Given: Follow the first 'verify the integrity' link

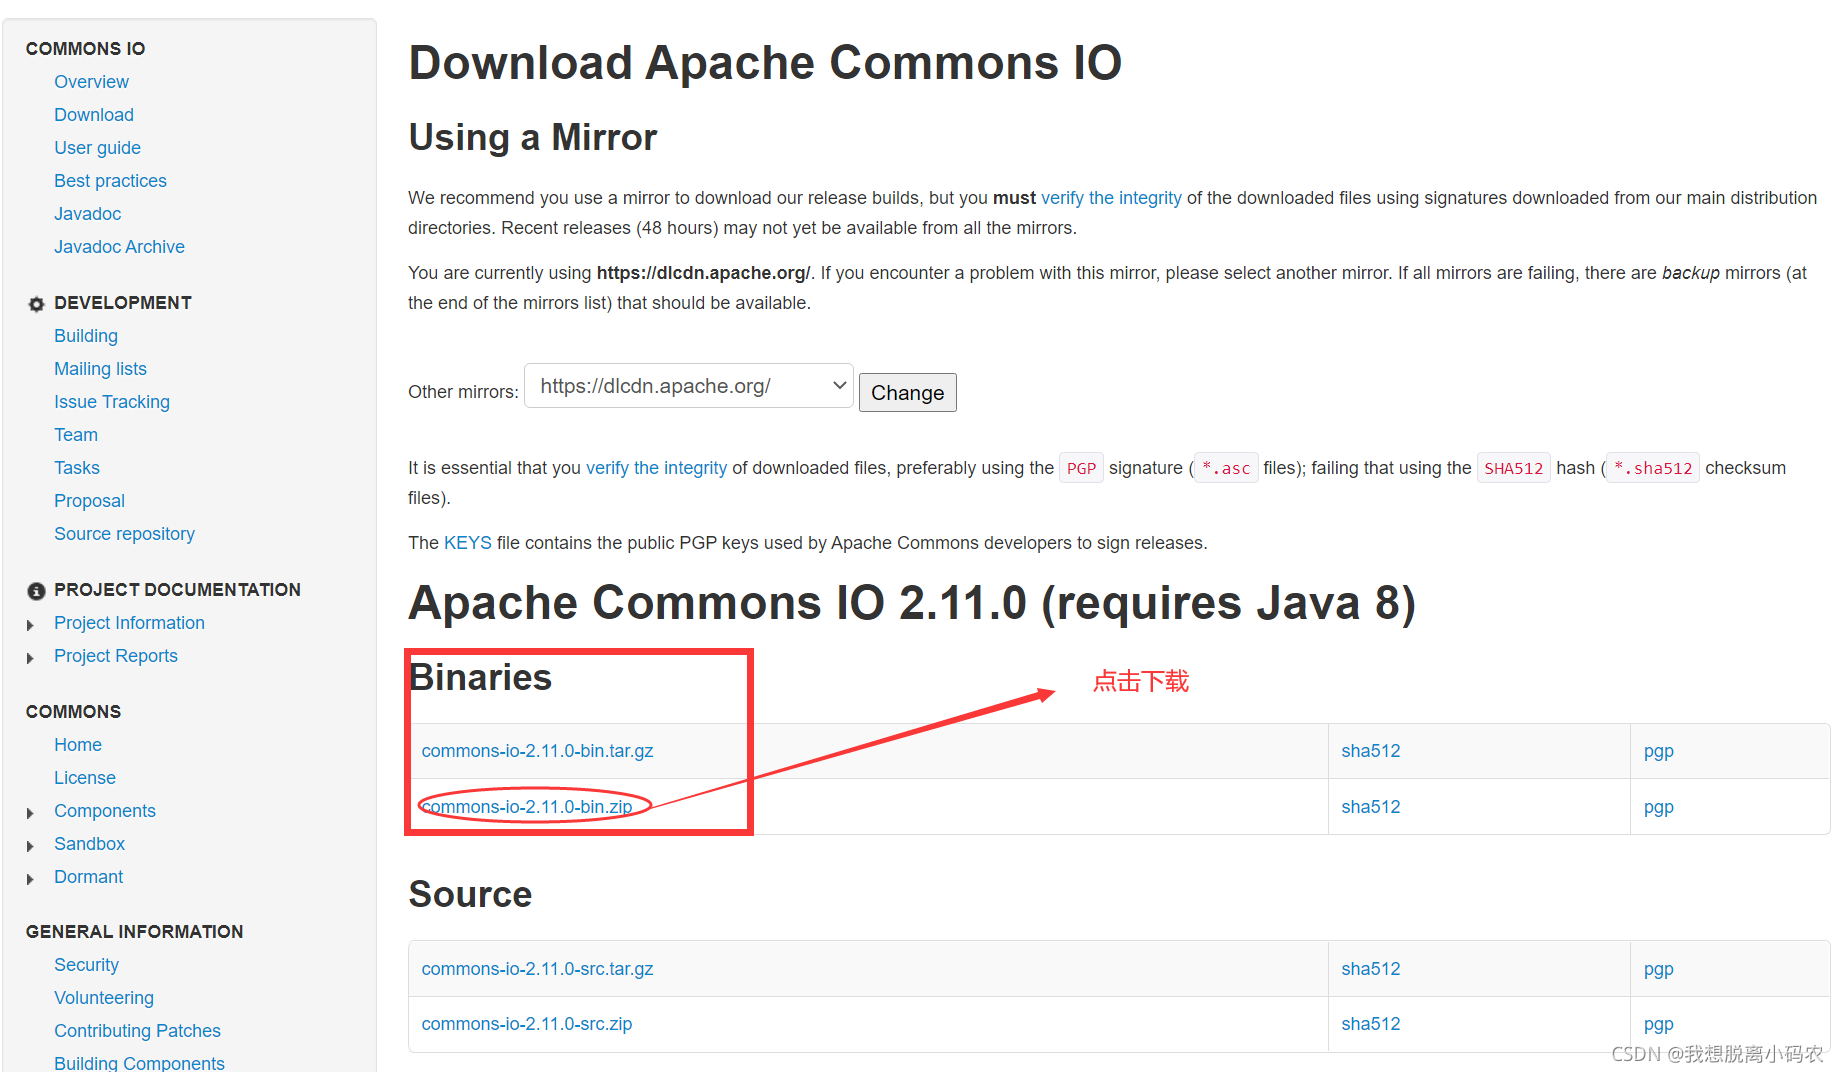Looking at the screenshot, I should [1111, 198].
